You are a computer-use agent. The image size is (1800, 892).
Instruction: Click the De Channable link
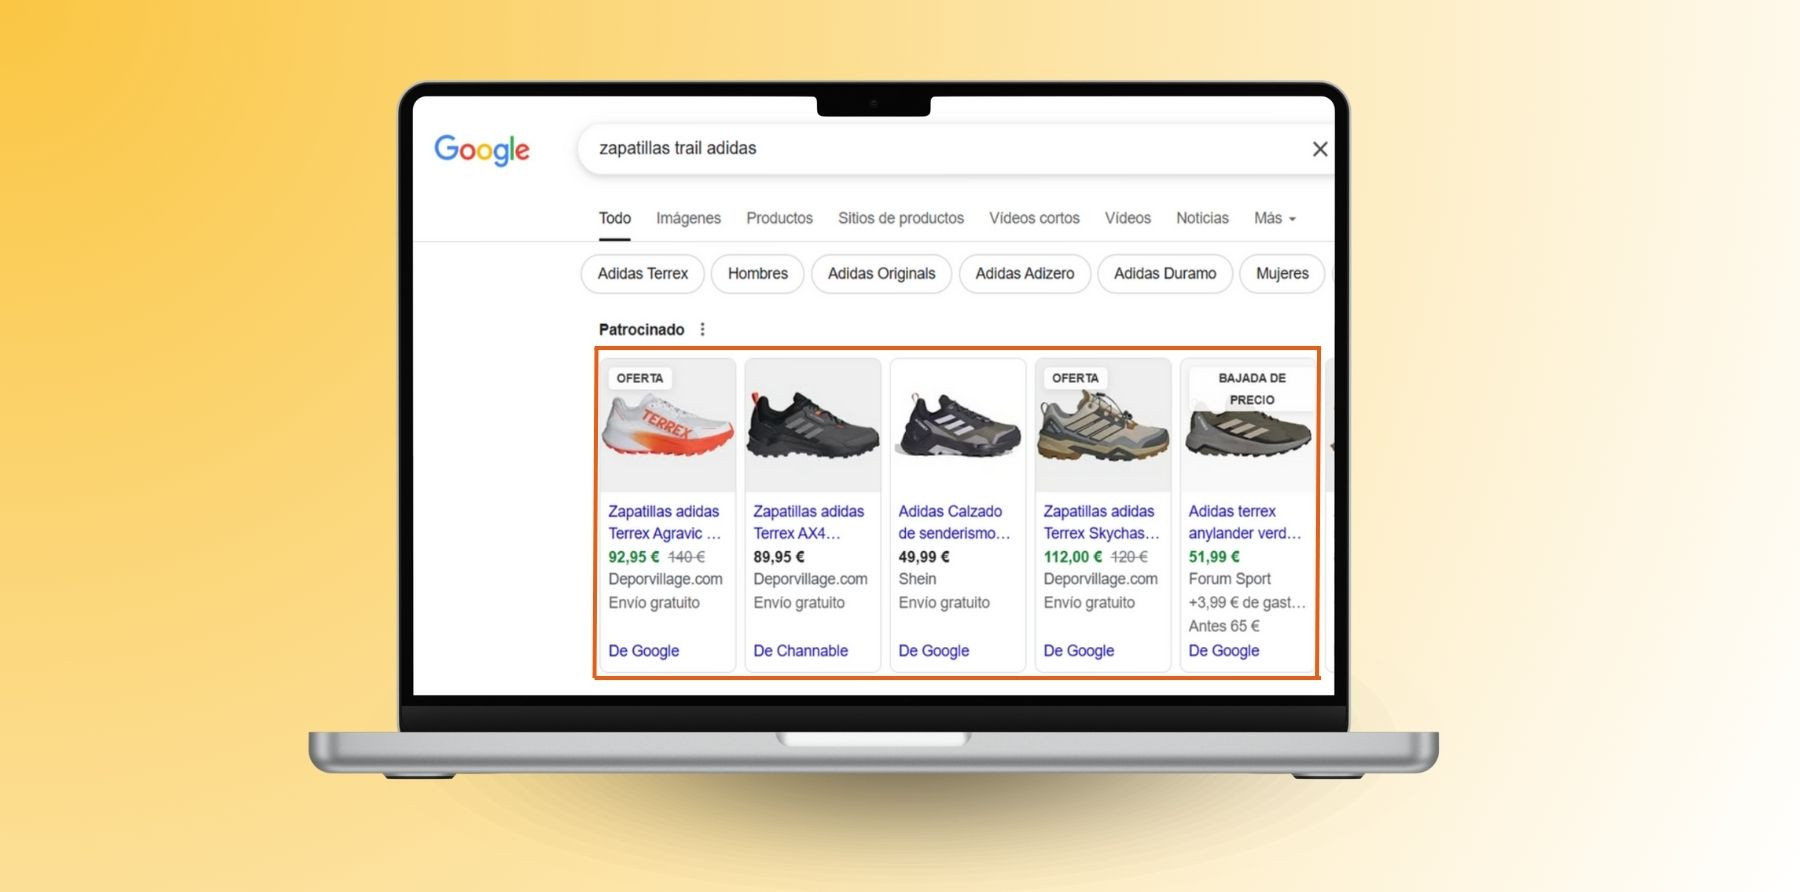coord(800,651)
